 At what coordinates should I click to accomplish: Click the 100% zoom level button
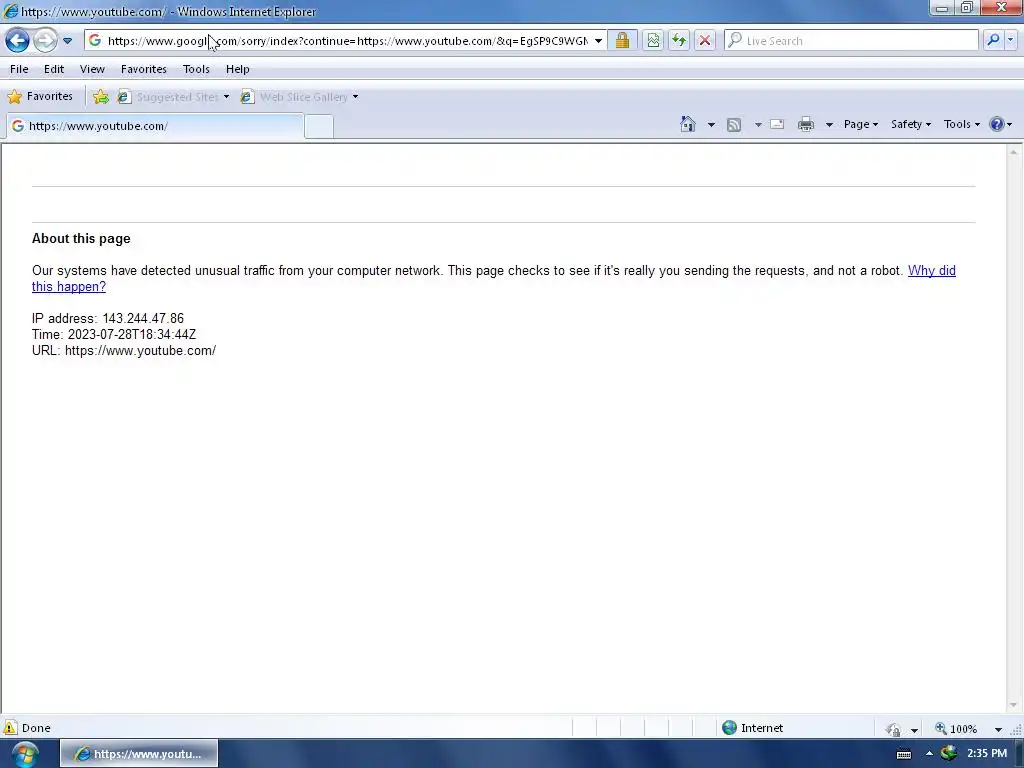(x=956, y=728)
